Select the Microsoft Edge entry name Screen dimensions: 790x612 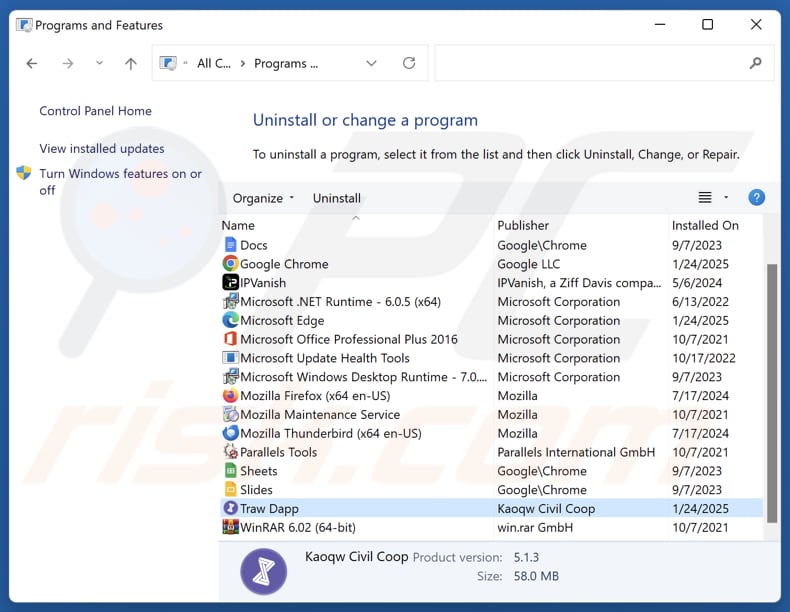click(x=282, y=320)
